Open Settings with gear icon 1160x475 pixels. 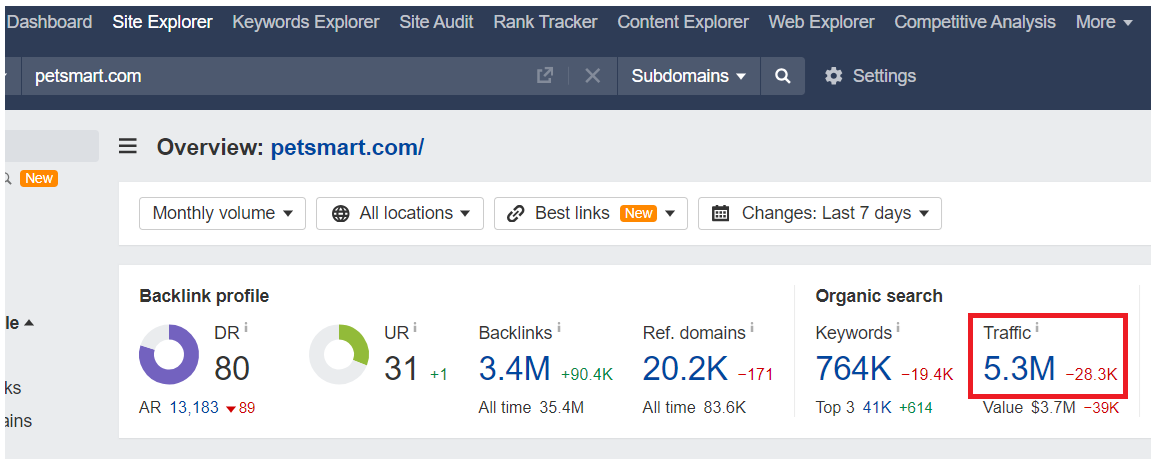point(870,75)
